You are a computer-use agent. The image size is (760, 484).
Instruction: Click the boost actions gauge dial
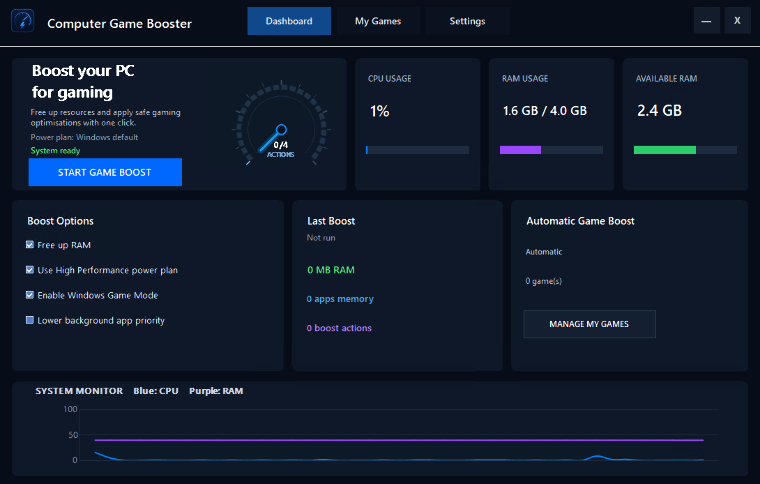pyautogui.click(x=281, y=124)
